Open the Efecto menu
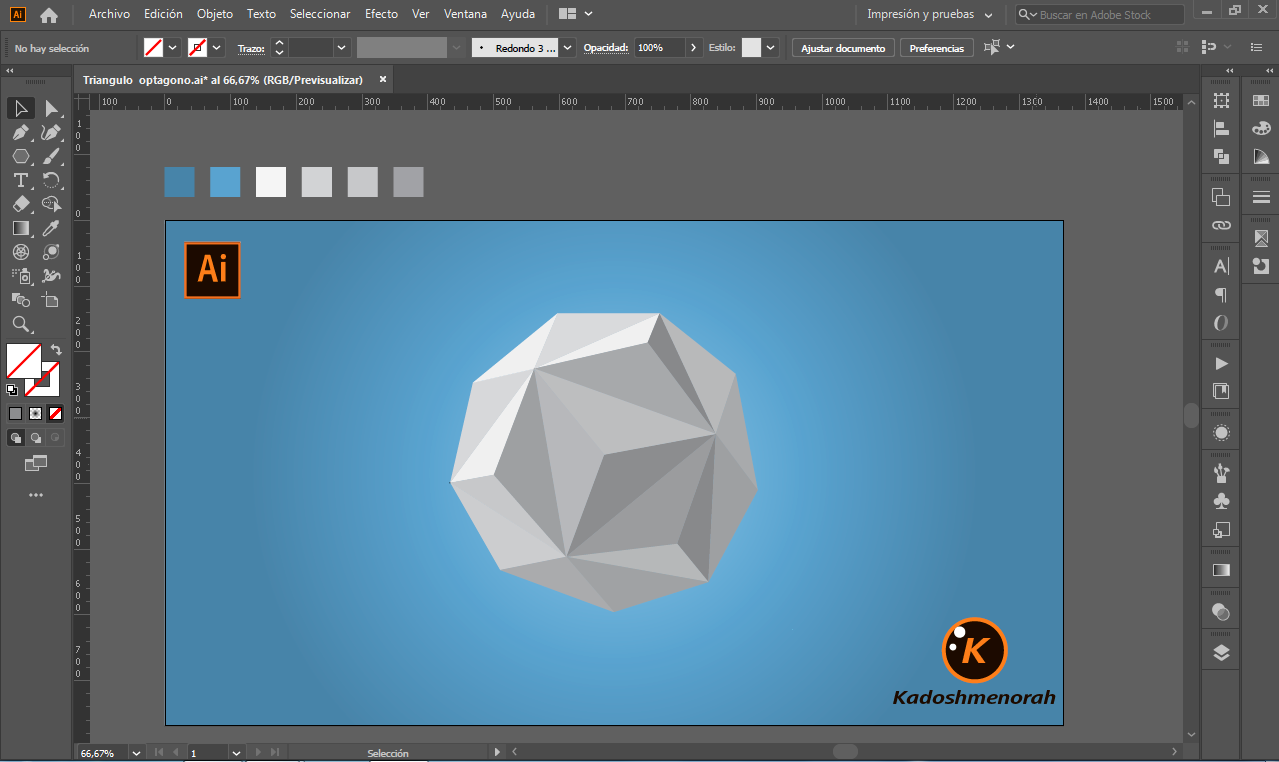Image resolution: width=1279 pixels, height=762 pixels. pos(381,15)
